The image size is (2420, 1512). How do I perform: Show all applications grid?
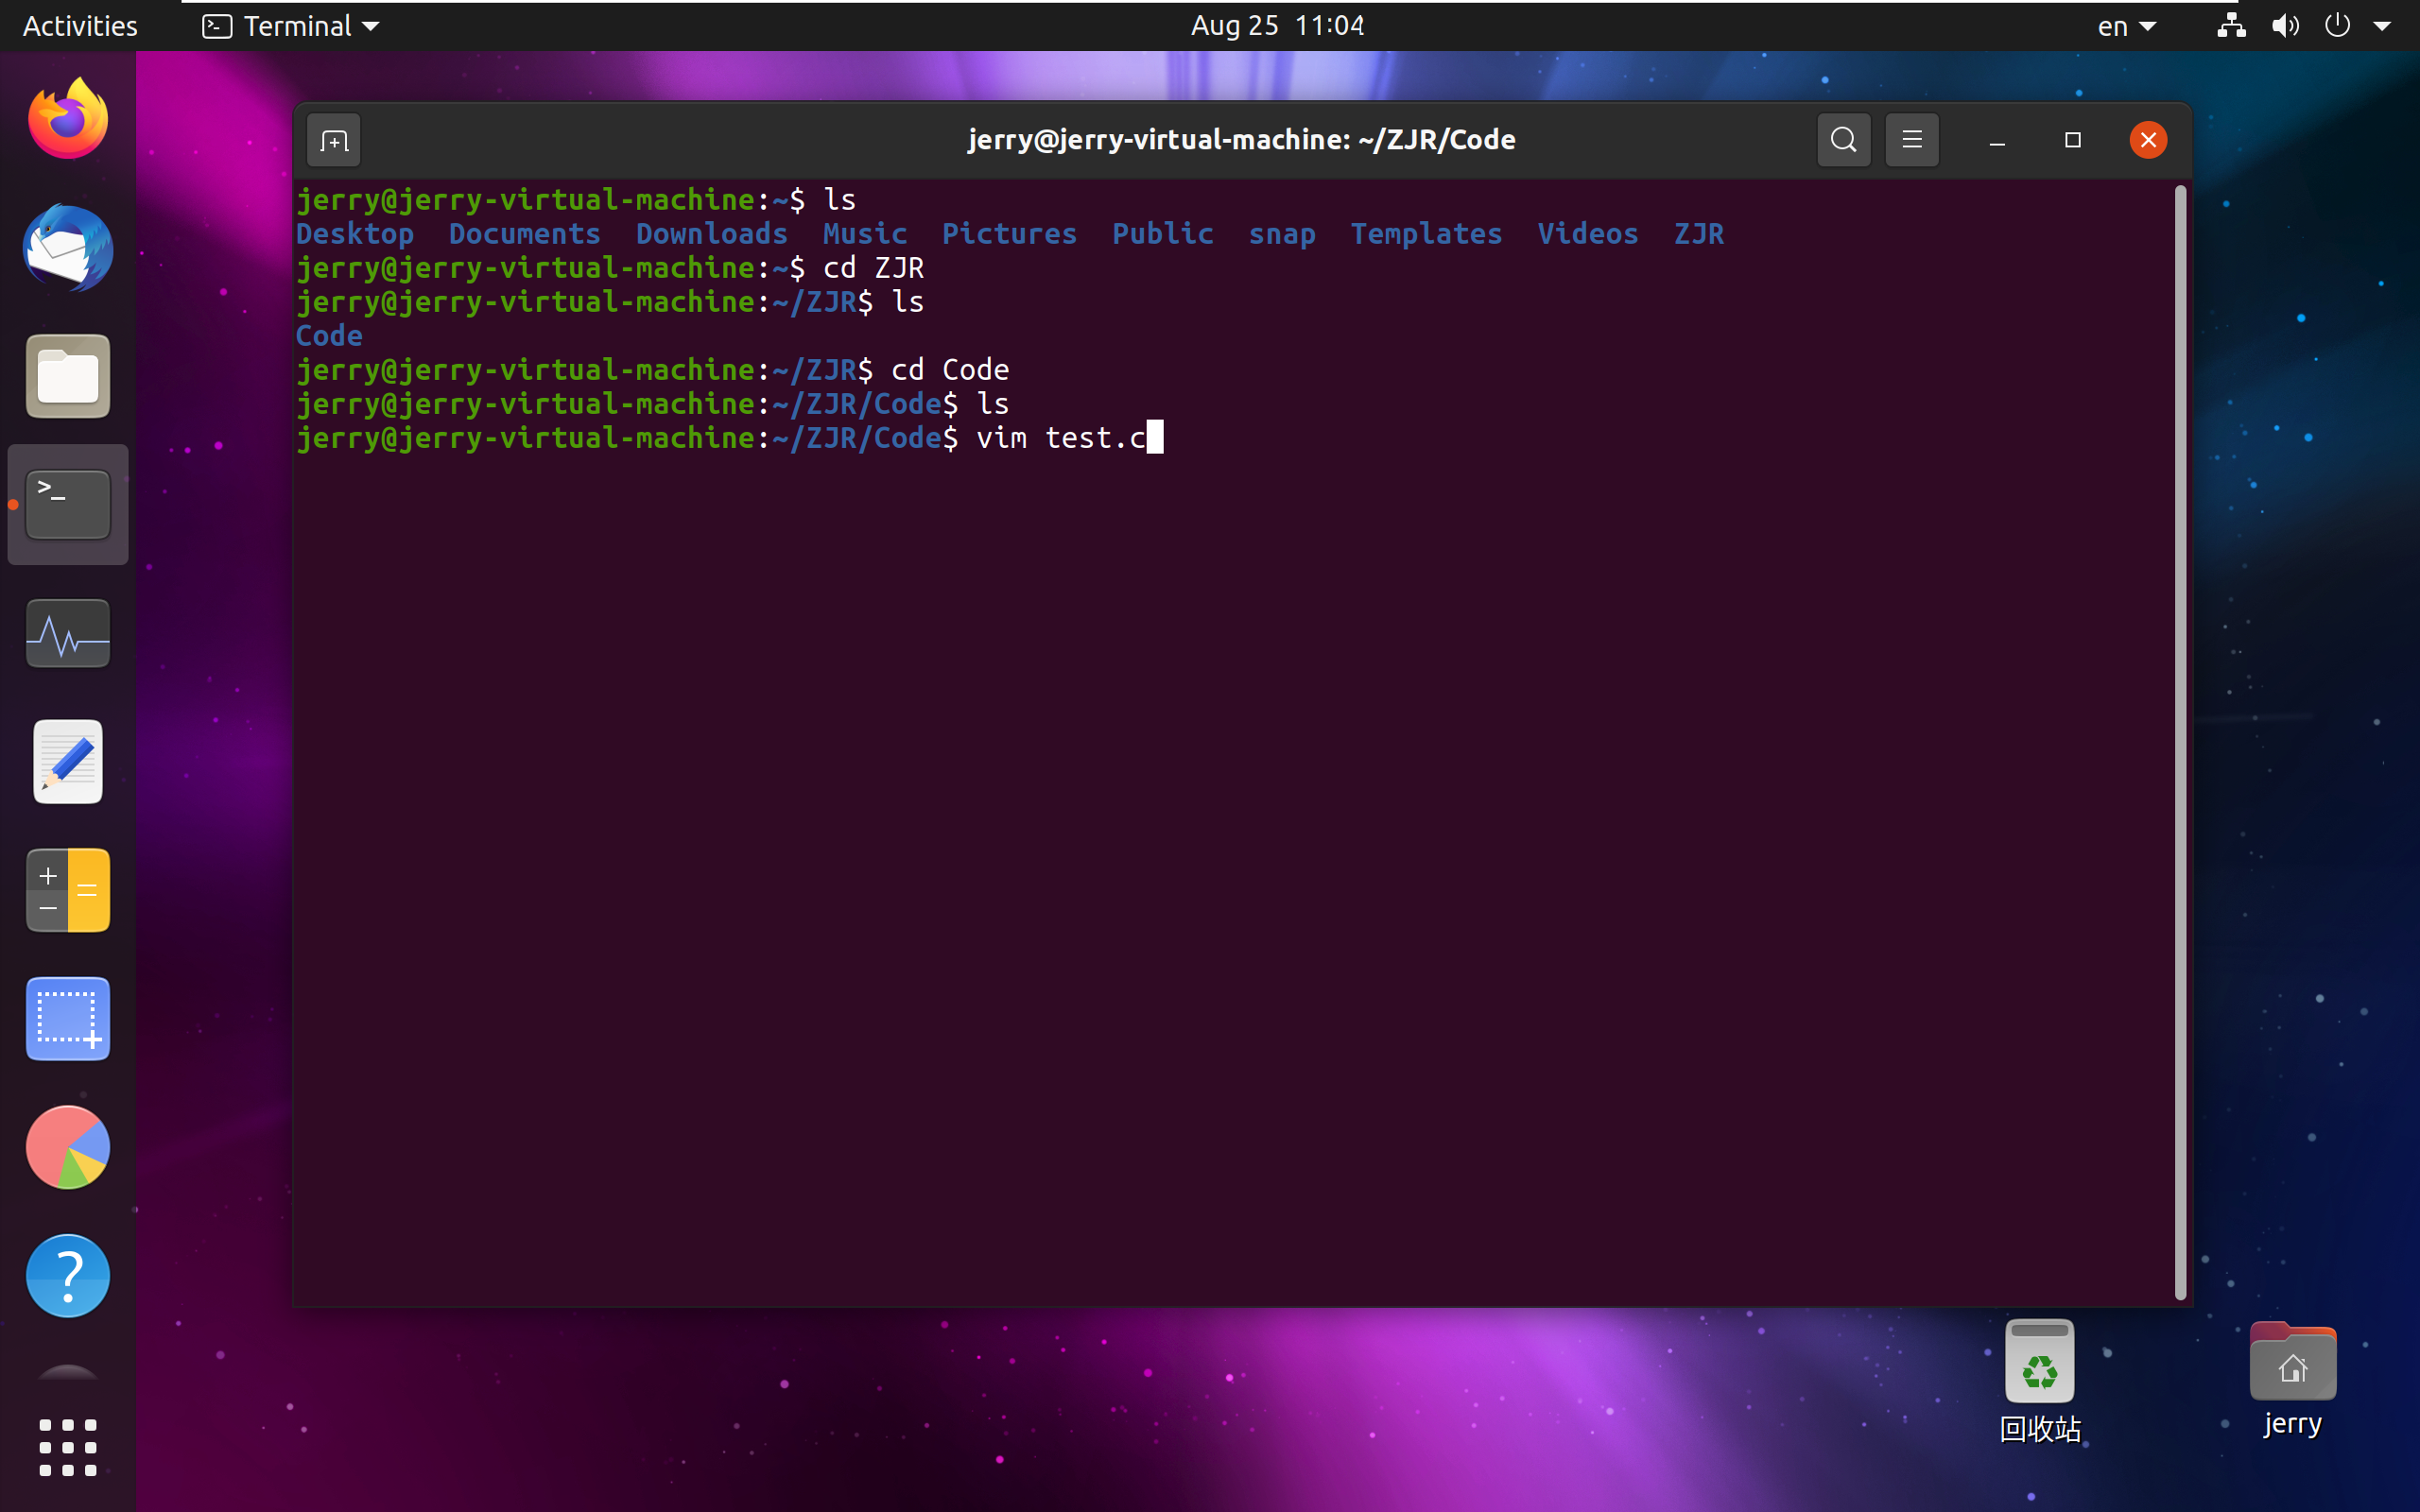pos(68,1447)
